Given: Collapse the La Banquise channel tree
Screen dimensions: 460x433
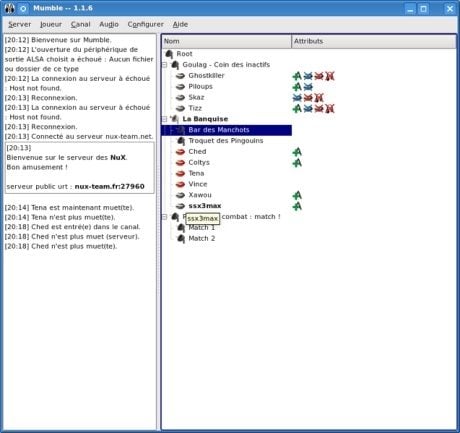Looking at the screenshot, I should (x=164, y=119).
